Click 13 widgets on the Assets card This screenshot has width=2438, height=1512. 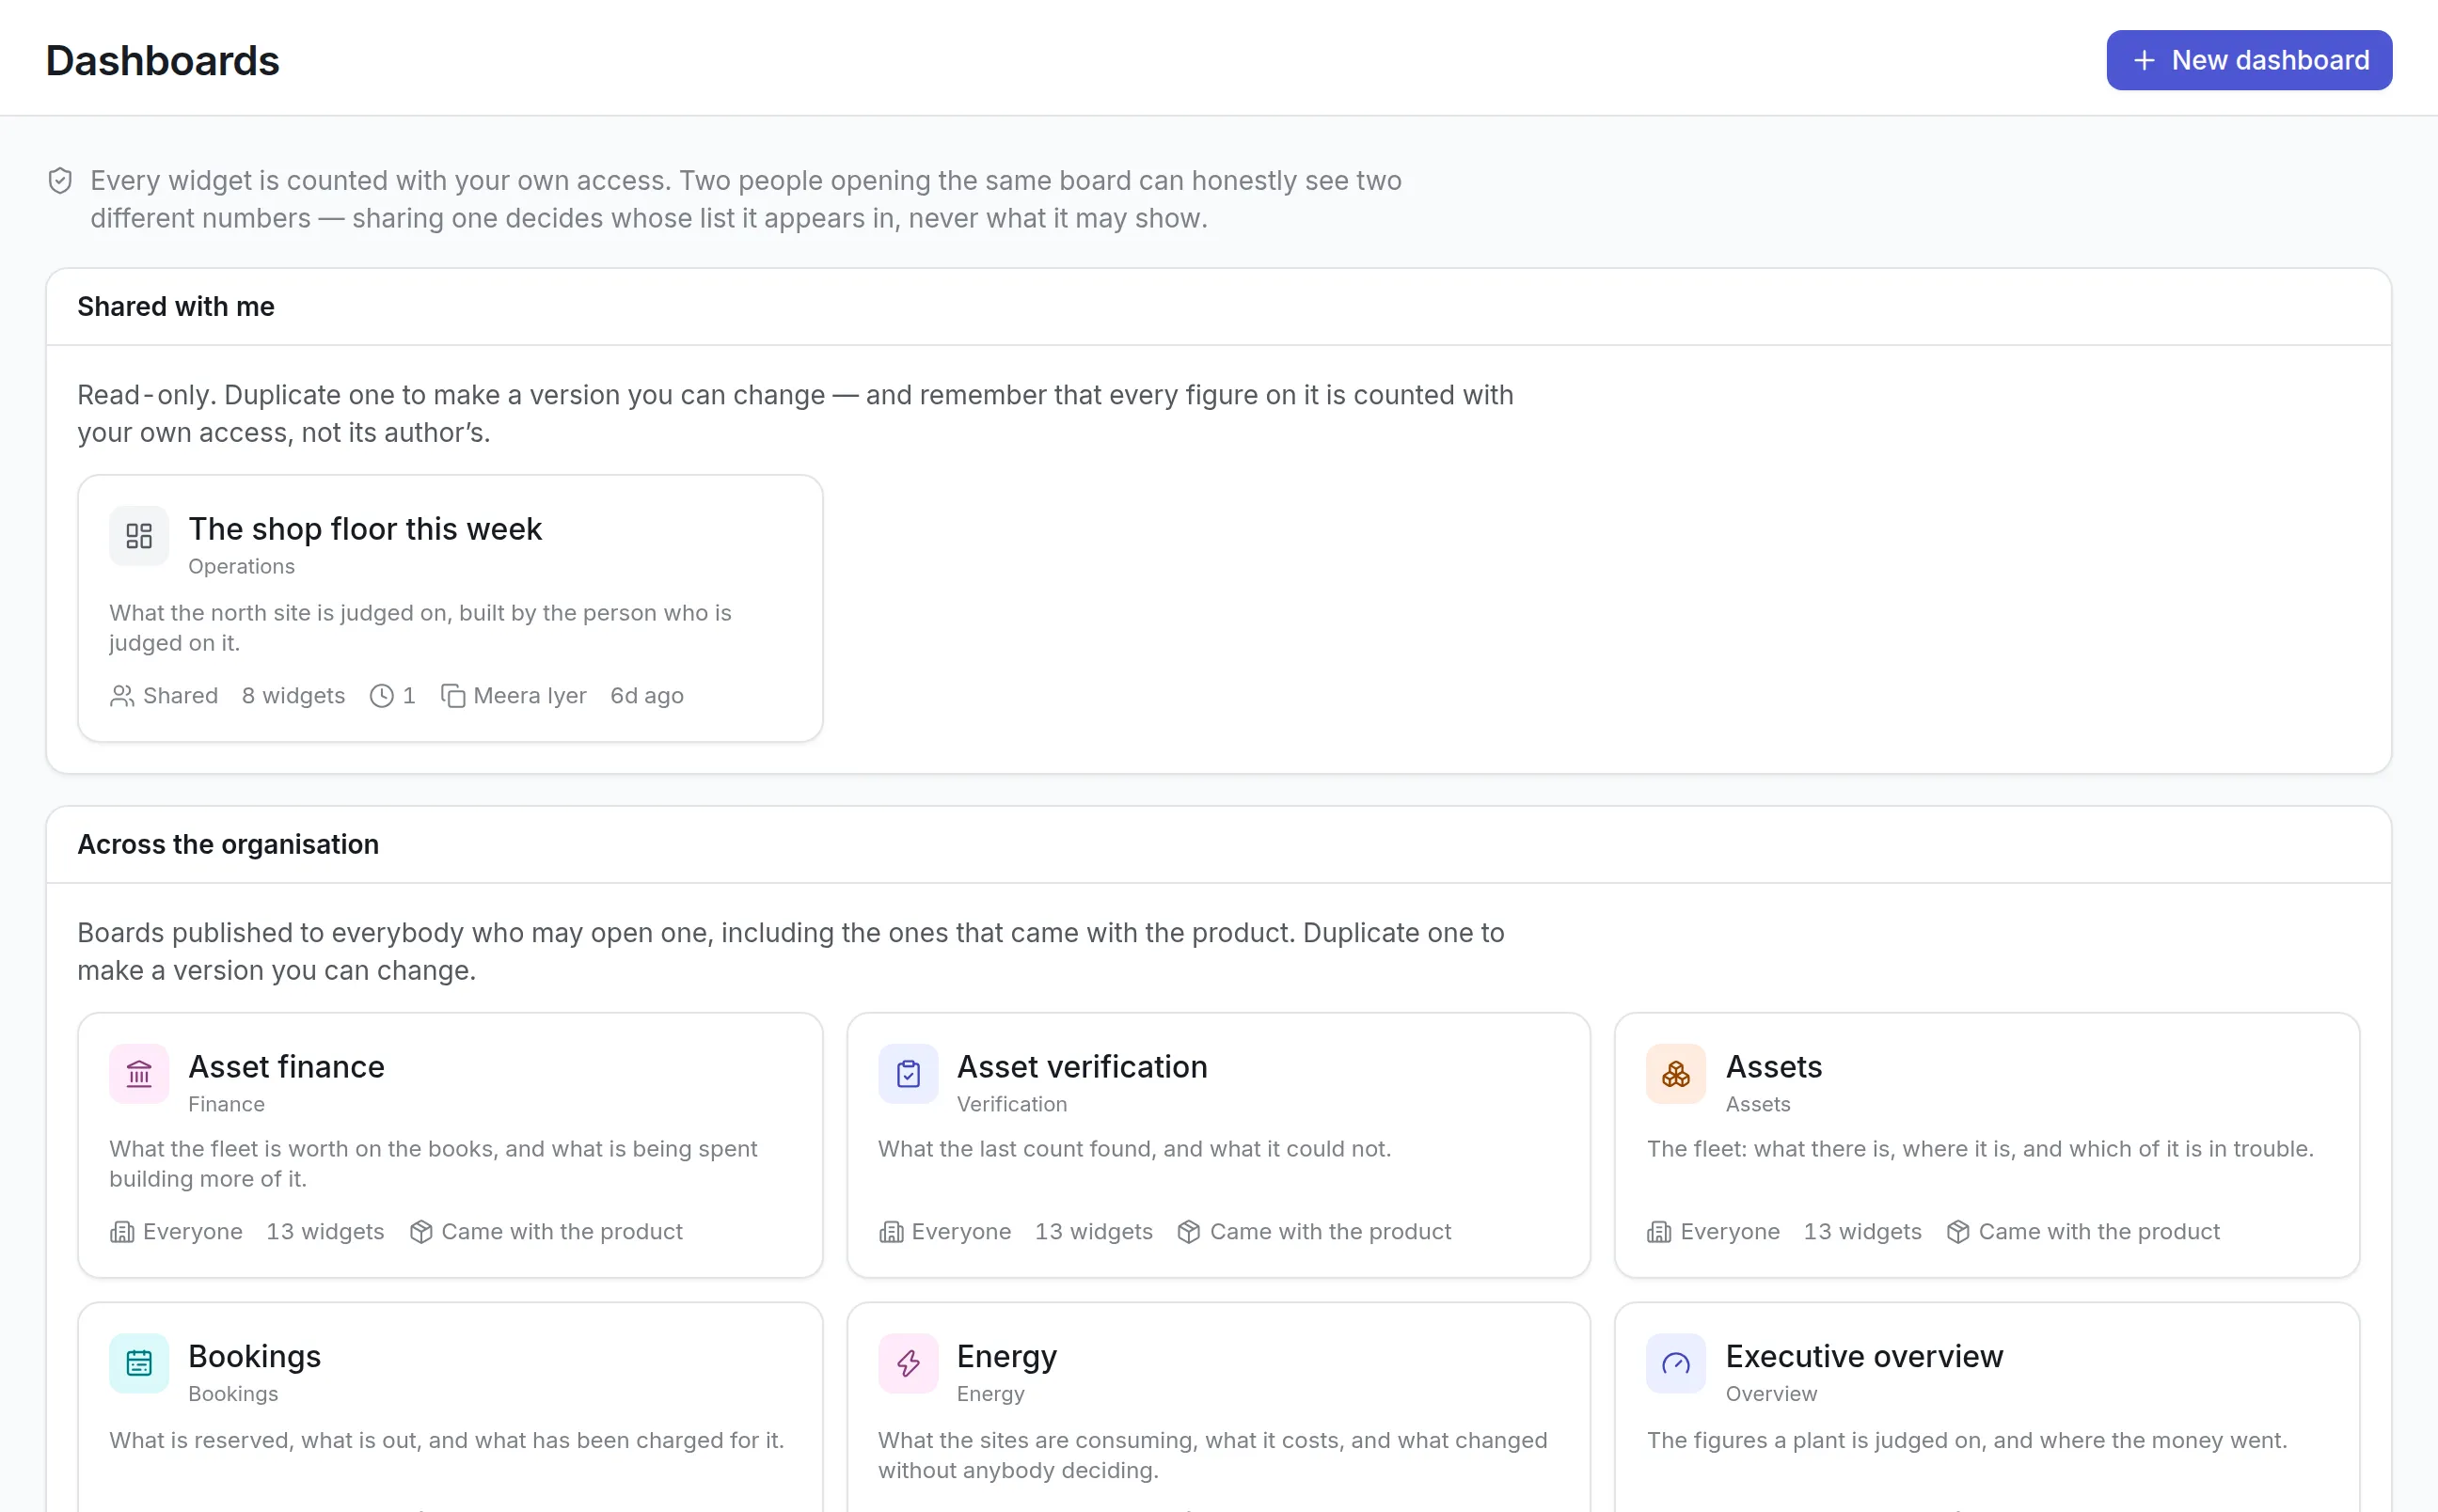(1862, 1232)
